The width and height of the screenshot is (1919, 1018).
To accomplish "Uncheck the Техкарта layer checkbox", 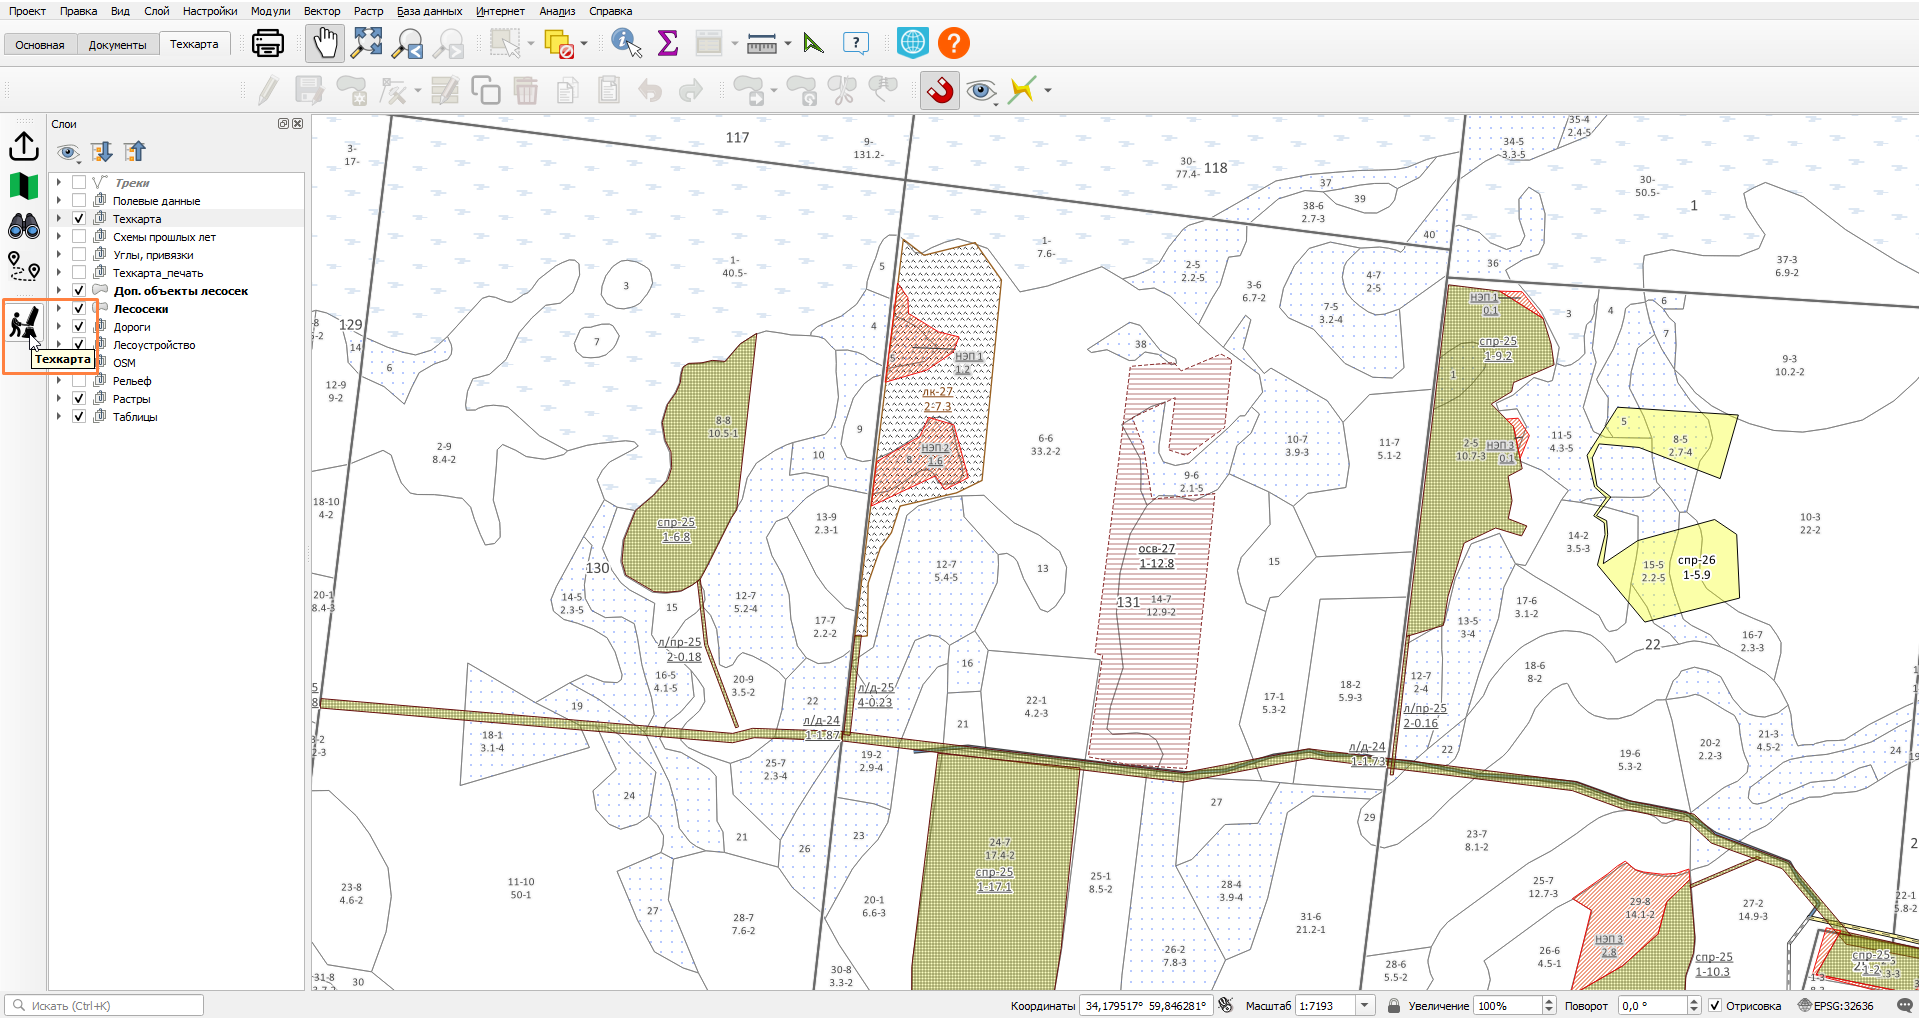I will click(79, 218).
